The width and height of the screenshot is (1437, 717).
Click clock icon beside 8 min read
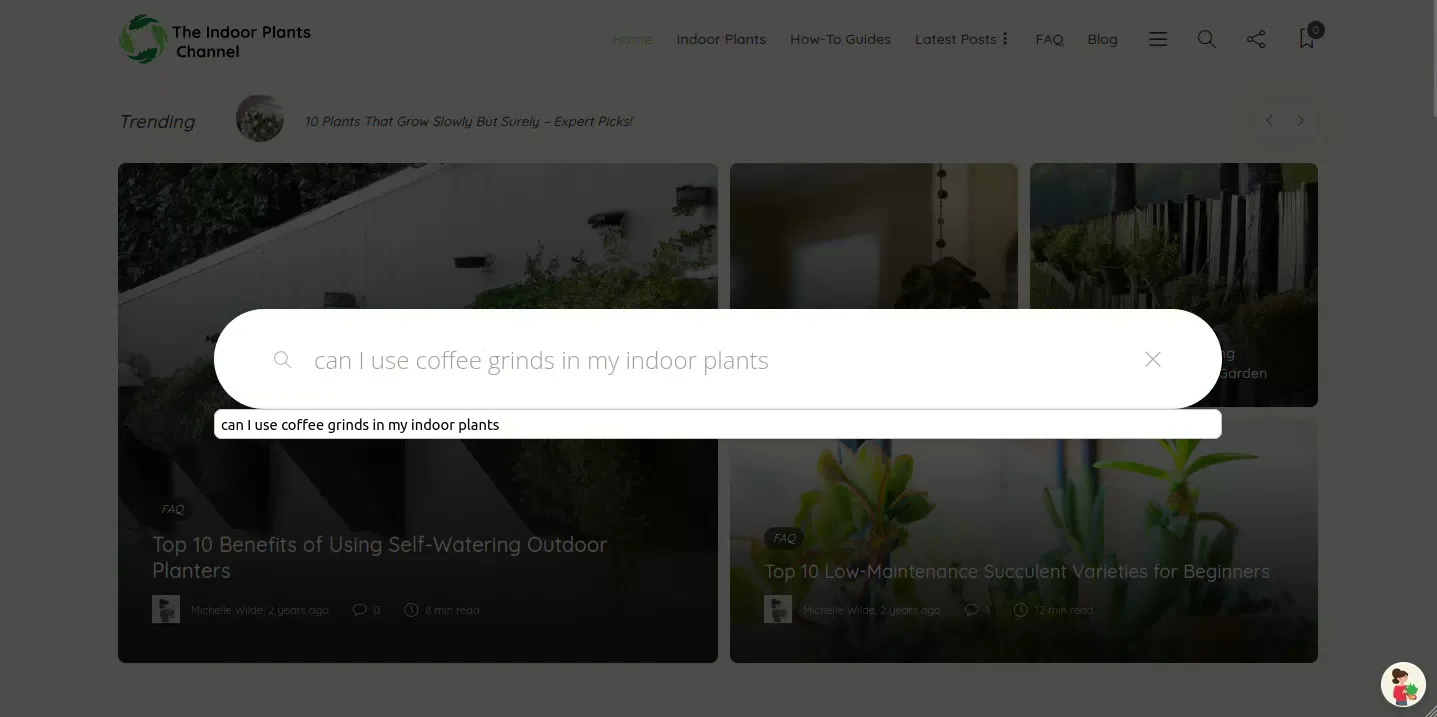(x=411, y=609)
